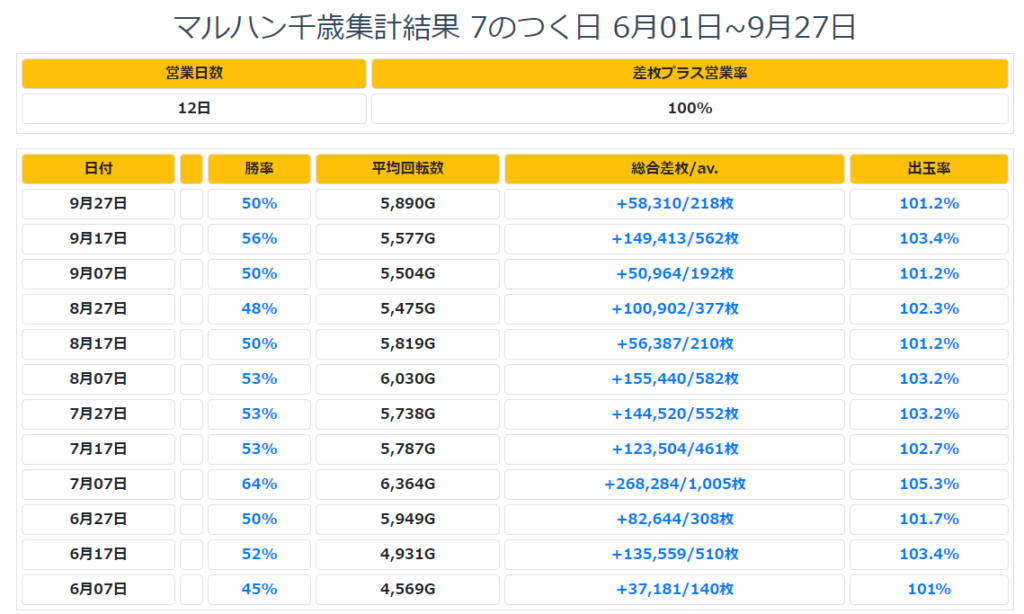Open the +268,284/1,005枚 link
This screenshot has height=614, width=1024.
pyautogui.click(x=675, y=484)
